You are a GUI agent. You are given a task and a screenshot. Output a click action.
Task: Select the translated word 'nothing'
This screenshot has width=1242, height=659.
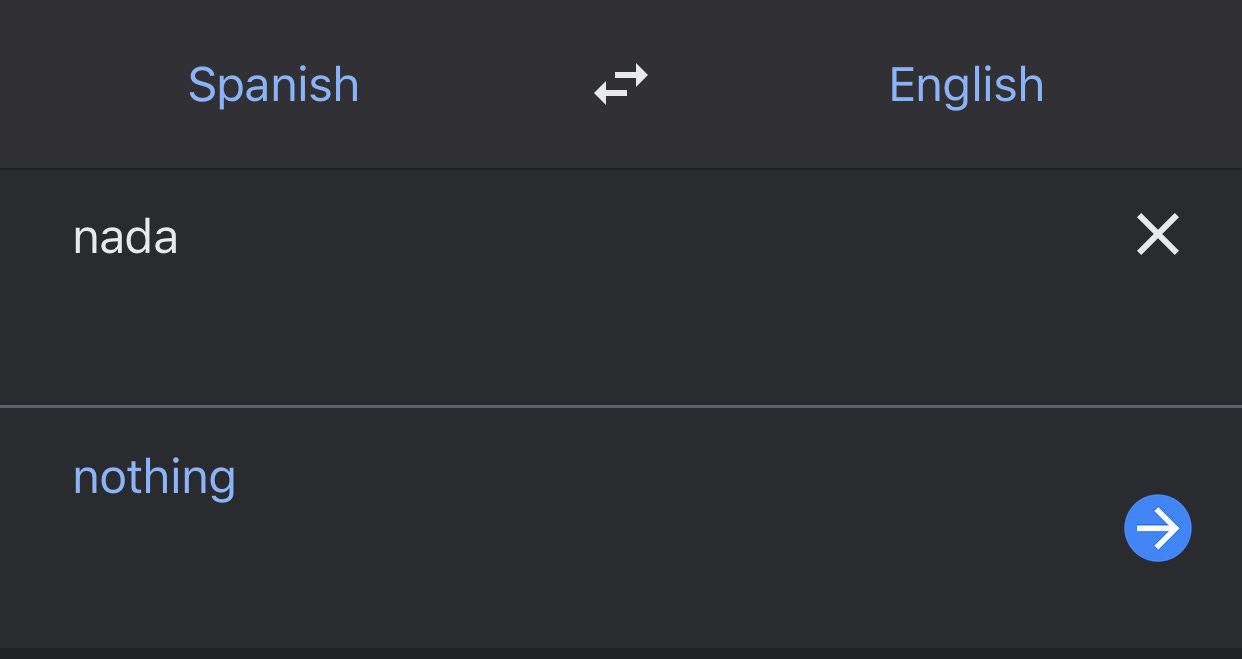coord(154,477)
